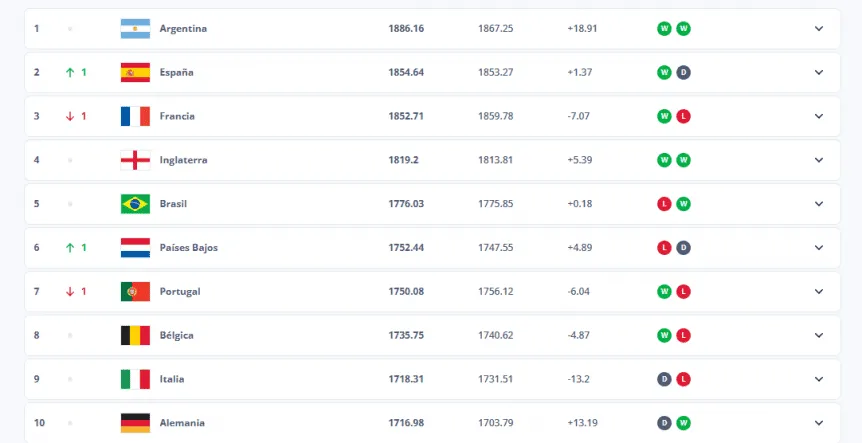
Task: Click the España flag icon
Action: [x=134, y=72]
